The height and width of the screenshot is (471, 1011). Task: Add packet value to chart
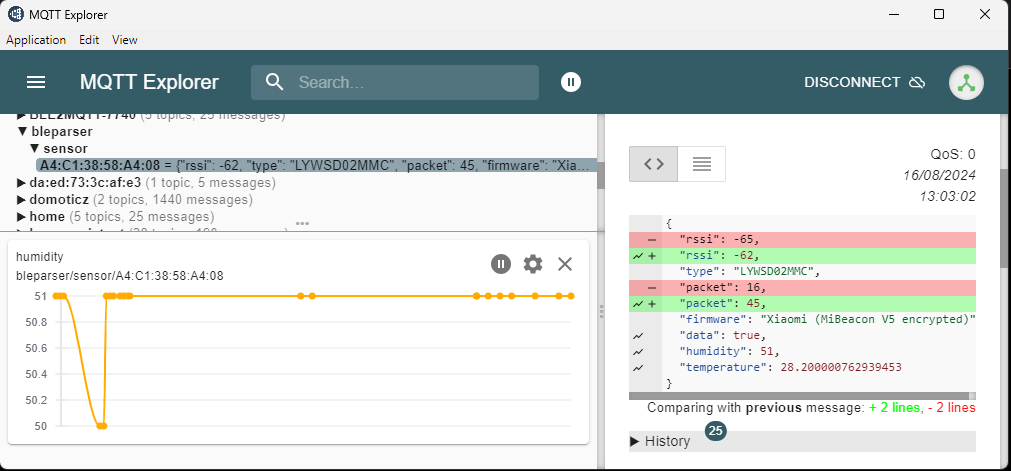(x=638, y=303)
